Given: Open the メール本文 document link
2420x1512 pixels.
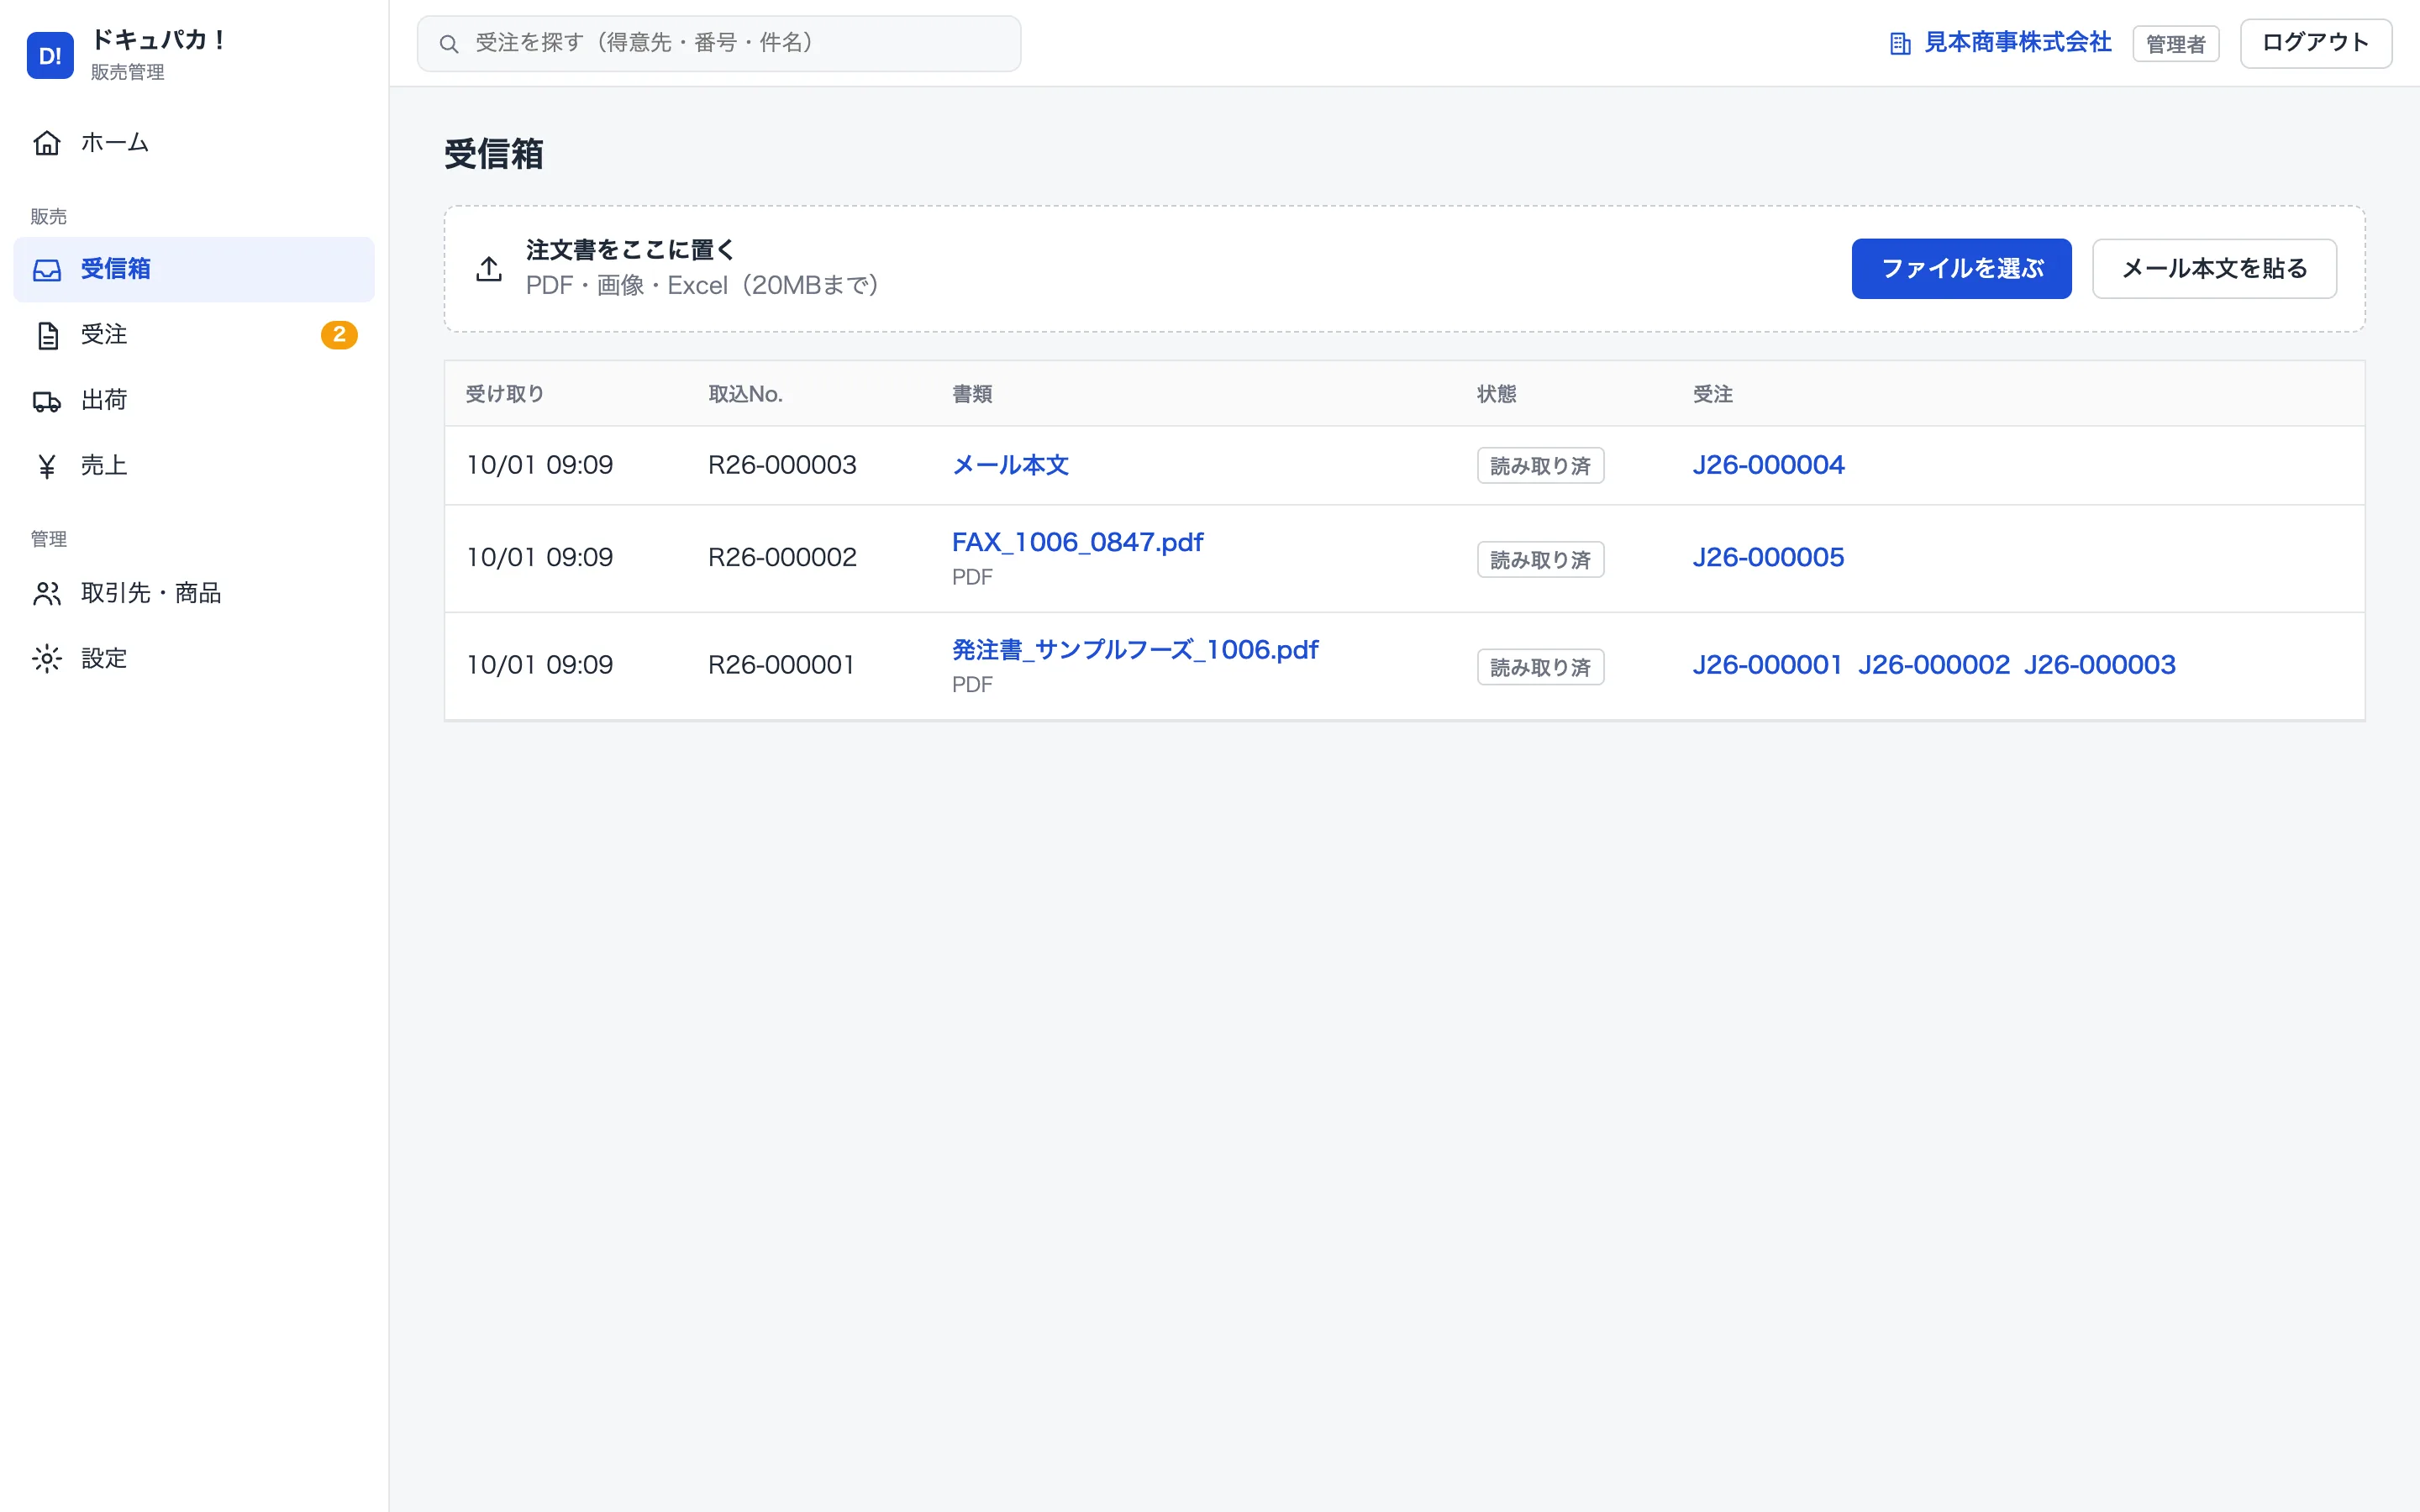Looking at the screenshot, I should [x=1010, y=466].
